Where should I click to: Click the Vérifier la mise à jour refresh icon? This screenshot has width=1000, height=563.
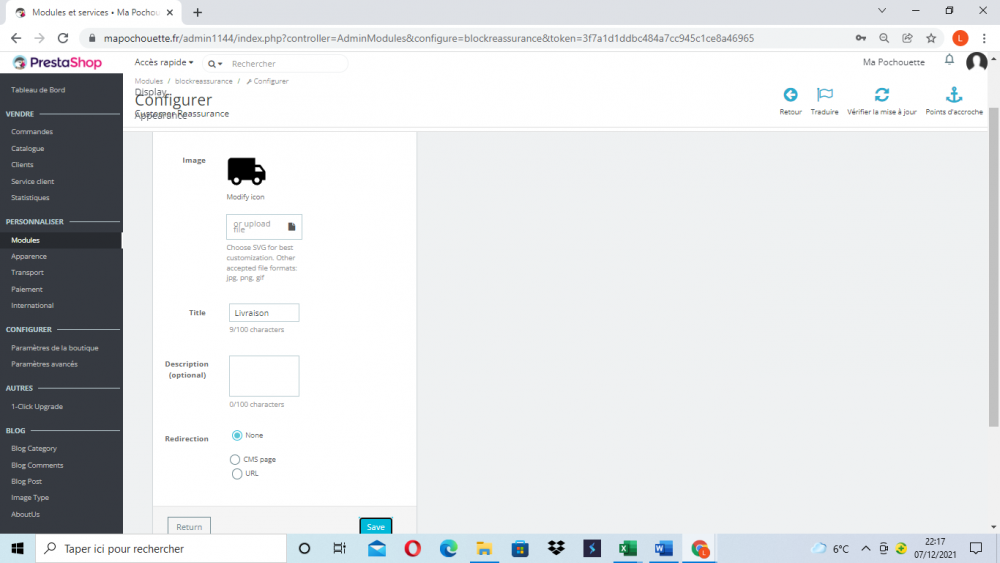click(881, 95)
